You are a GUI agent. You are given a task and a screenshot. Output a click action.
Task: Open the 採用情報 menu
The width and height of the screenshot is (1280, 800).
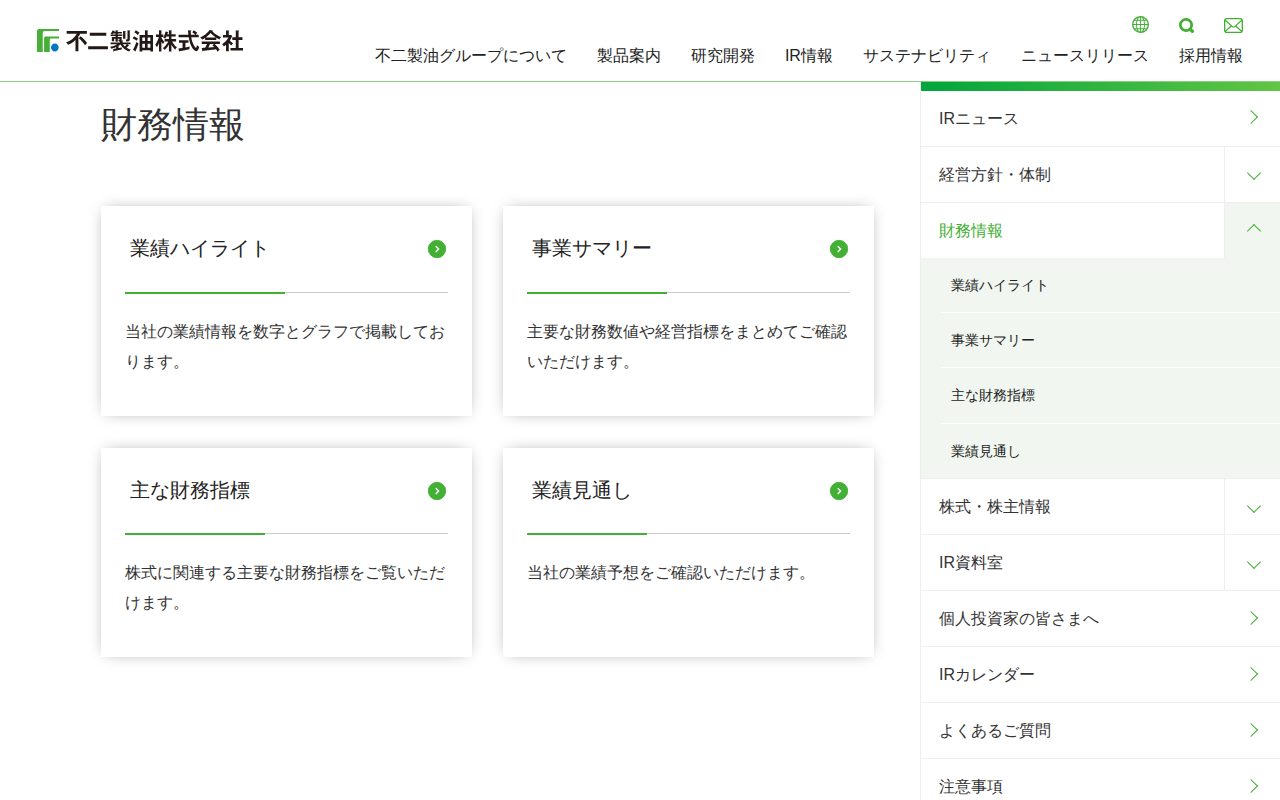coord(1211,56)
